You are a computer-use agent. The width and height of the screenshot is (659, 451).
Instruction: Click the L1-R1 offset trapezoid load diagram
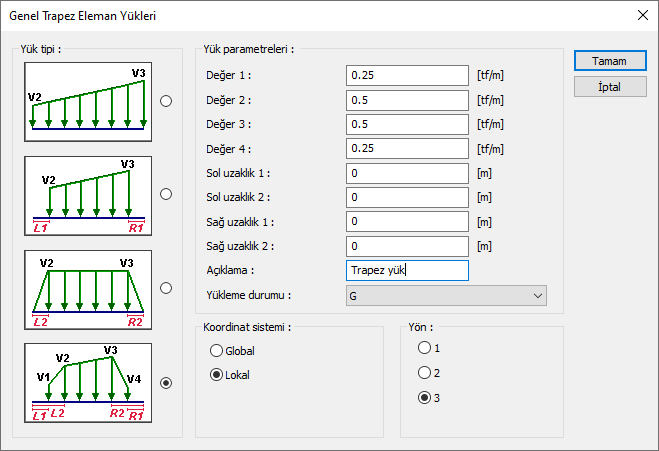pyautogui.click(x=87, y=194)
